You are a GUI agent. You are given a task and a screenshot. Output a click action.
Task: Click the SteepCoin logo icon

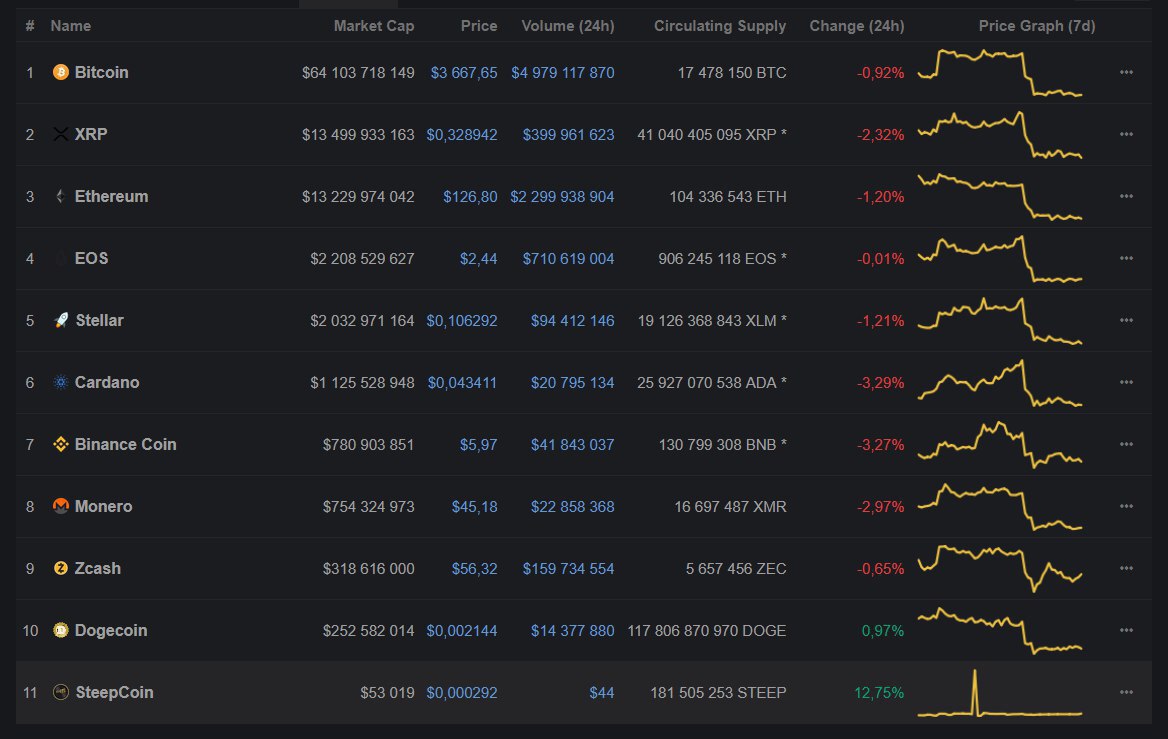coord(61,692)
